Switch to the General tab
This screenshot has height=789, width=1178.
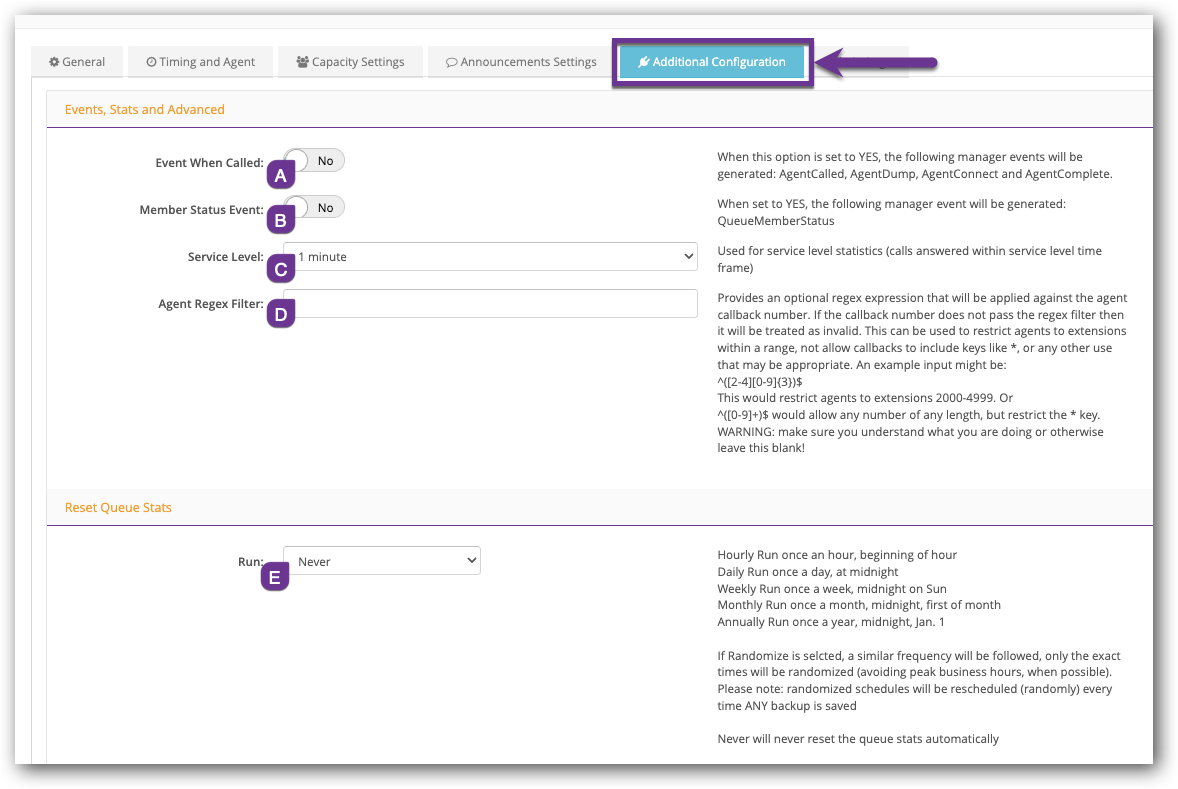(x=77, y=61)
